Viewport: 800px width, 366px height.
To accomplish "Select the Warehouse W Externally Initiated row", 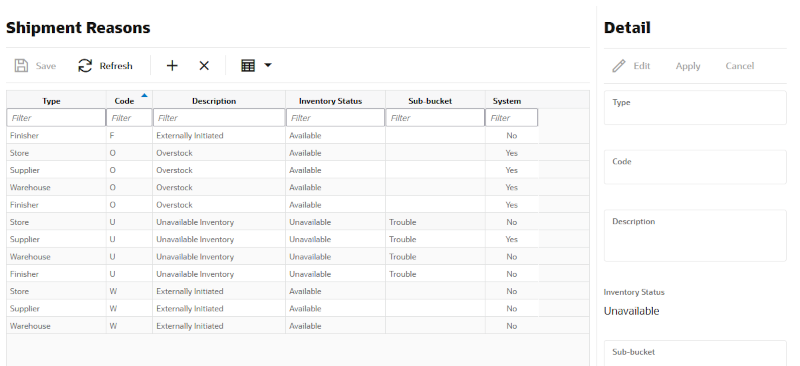I will 272,326.
